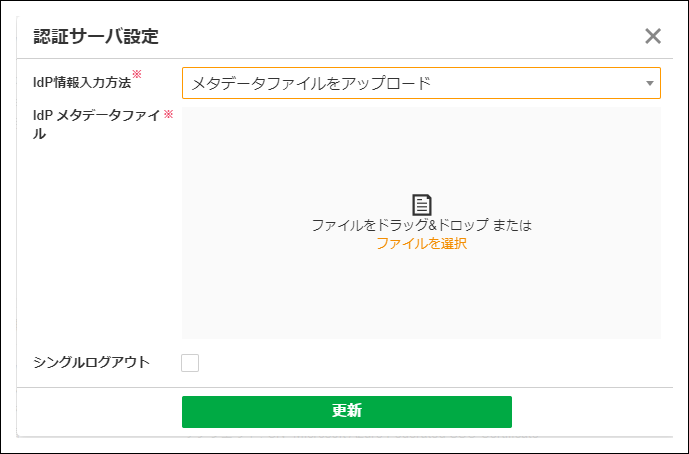
Task: Click the dropdown arrow of IdP情報入力方法
Action: [x=649, y=83]
